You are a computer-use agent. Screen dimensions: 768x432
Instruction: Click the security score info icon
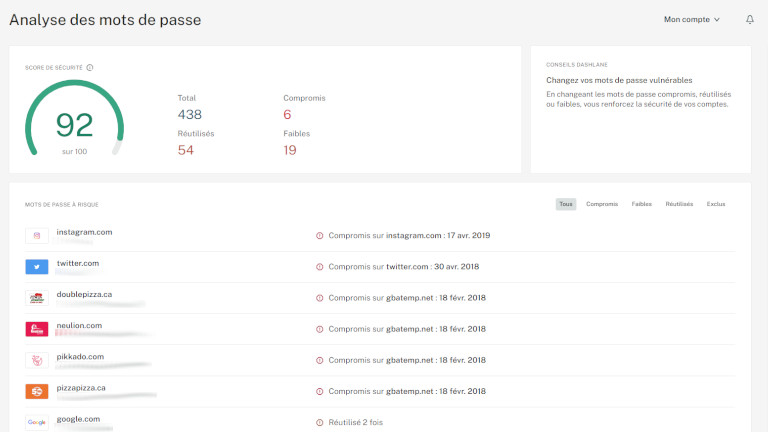90,68
